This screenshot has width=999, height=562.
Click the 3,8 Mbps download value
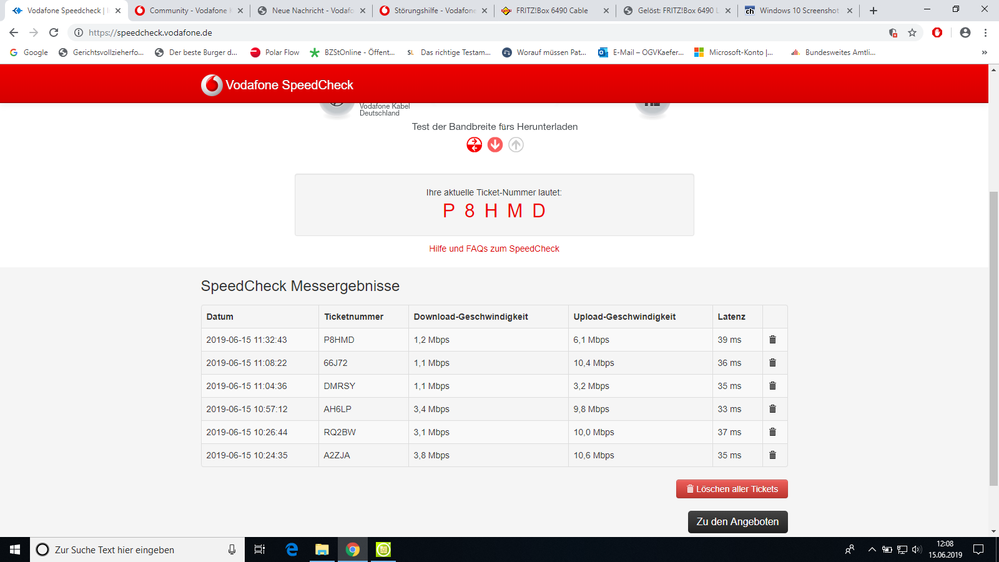(x=431, y=455)
